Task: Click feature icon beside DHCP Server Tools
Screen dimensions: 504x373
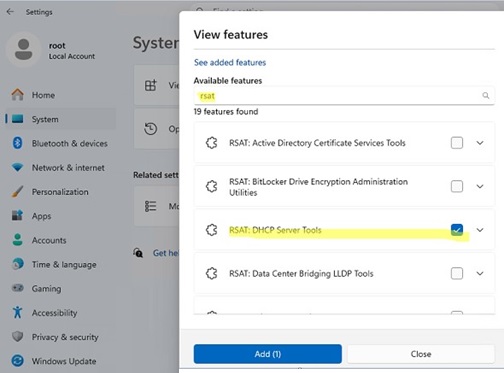Action: tap(211, 230)
